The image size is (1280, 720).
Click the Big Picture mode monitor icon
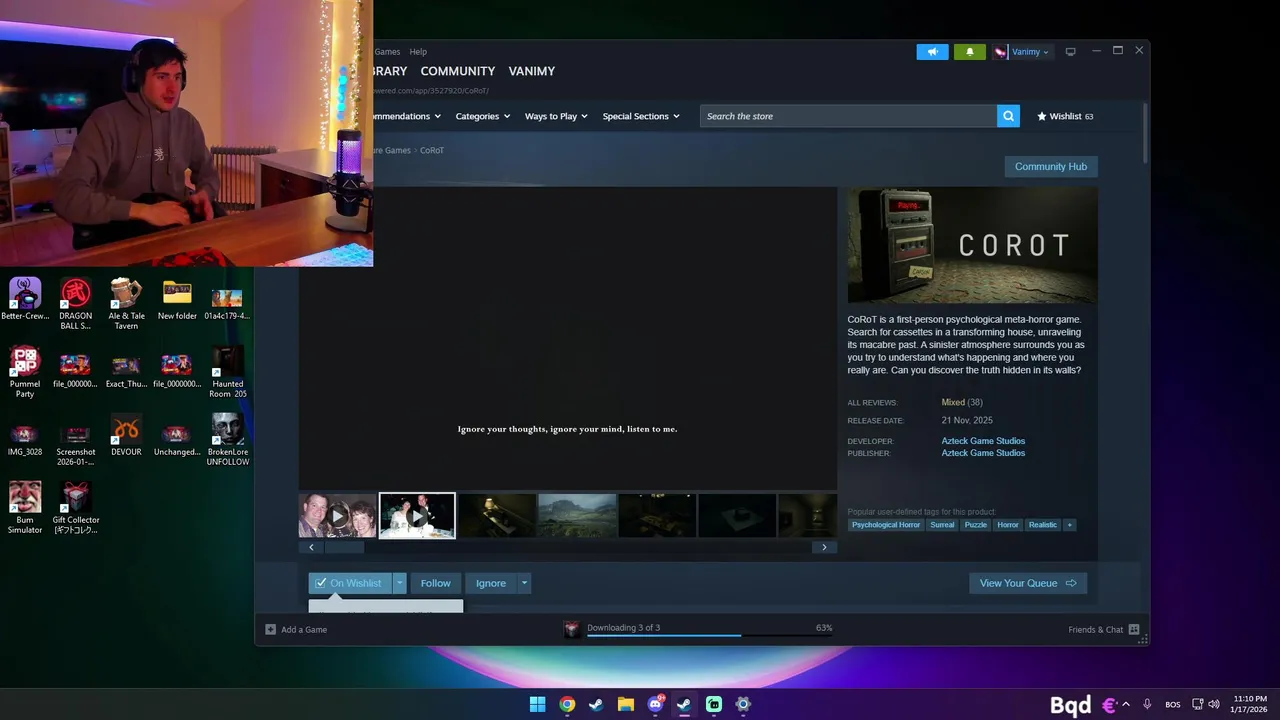pyautogui.click(x=1070, y=52)
